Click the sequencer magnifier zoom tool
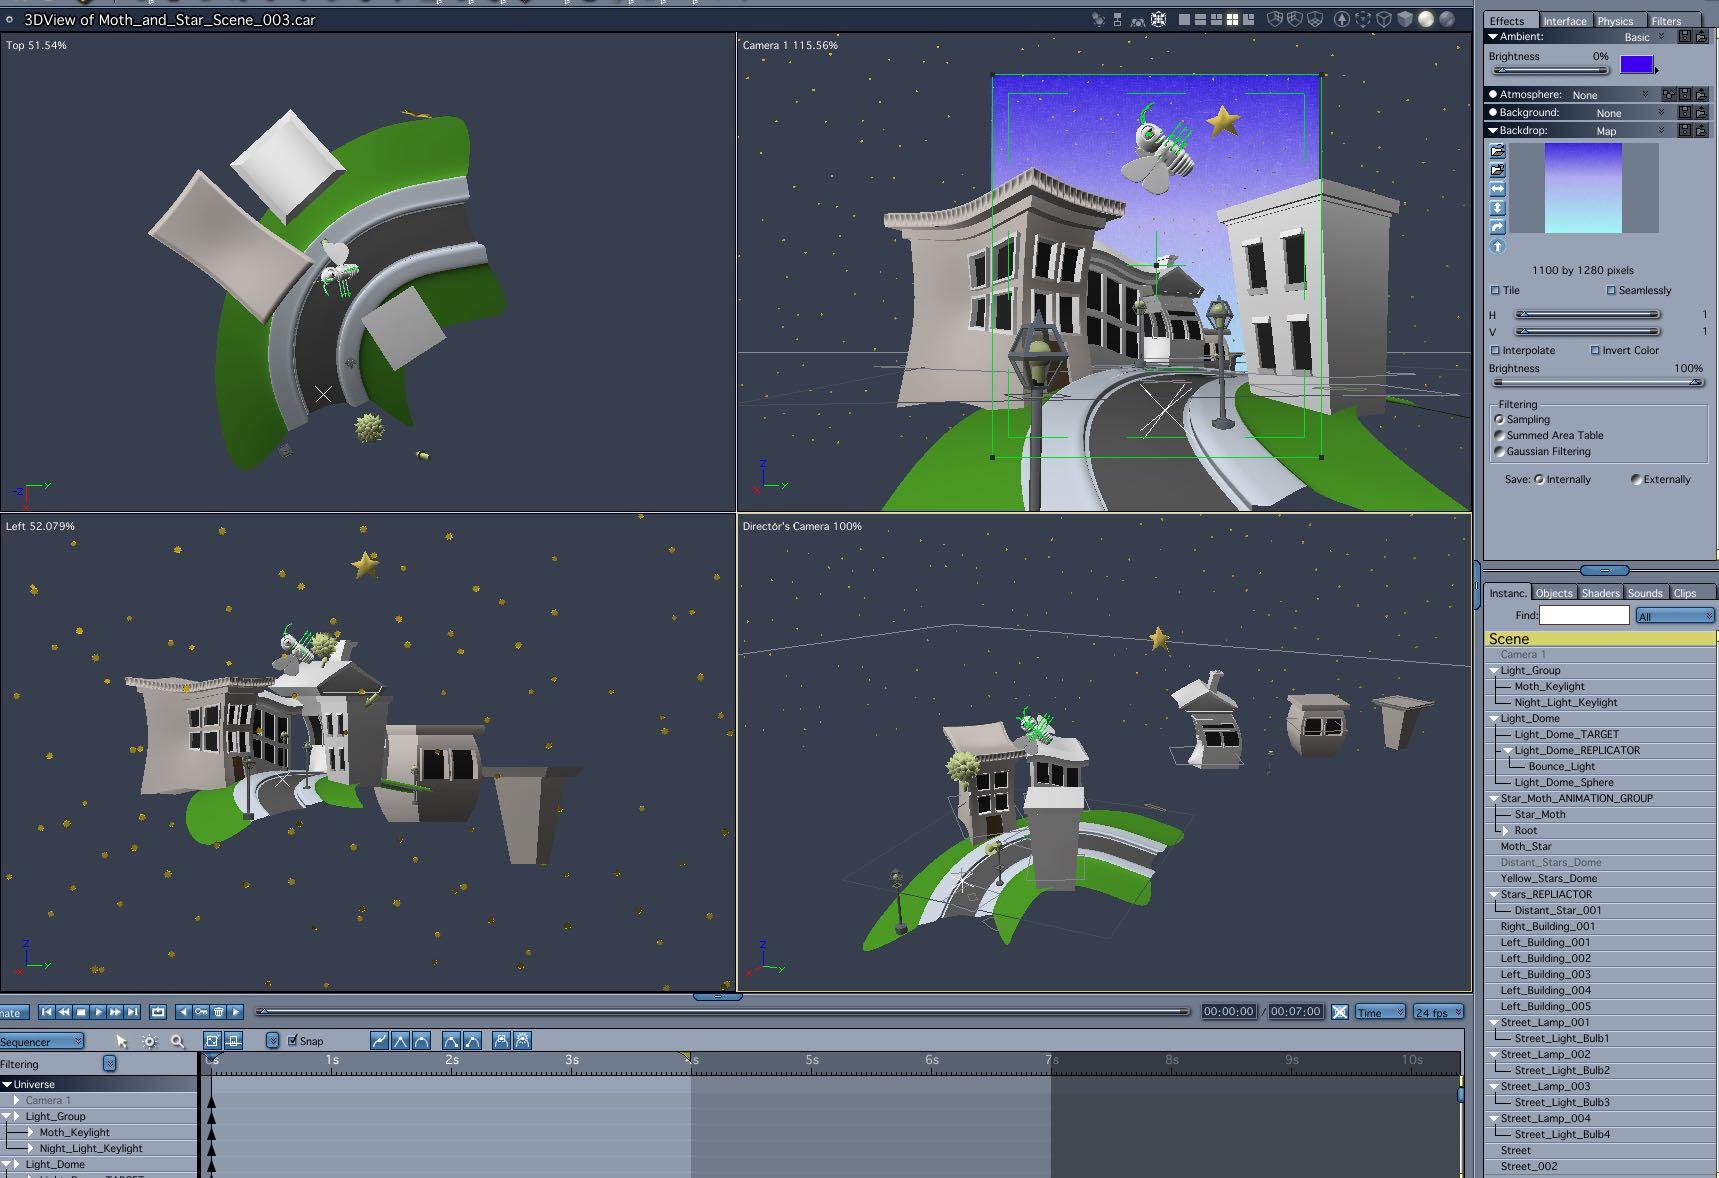1719x1178 pixels. [177, 1041]
